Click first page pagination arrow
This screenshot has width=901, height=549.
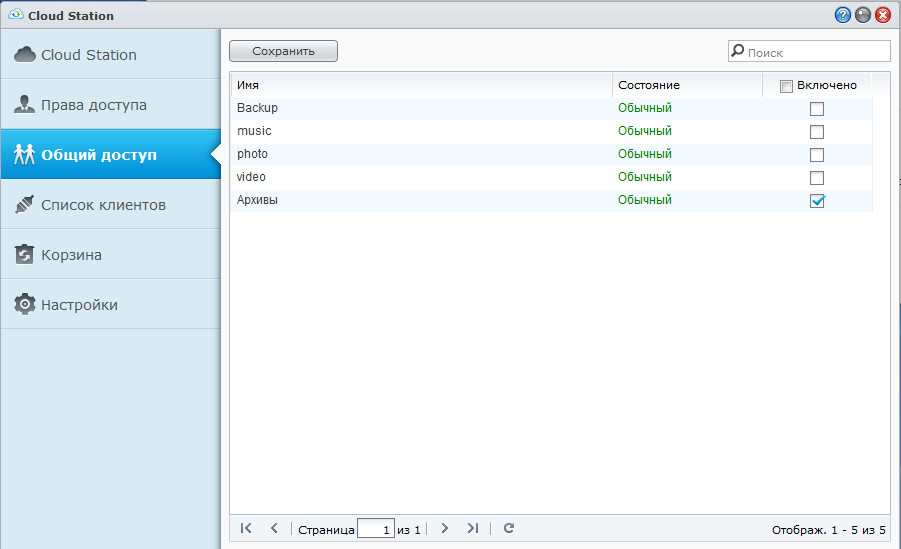pos(246,528)
